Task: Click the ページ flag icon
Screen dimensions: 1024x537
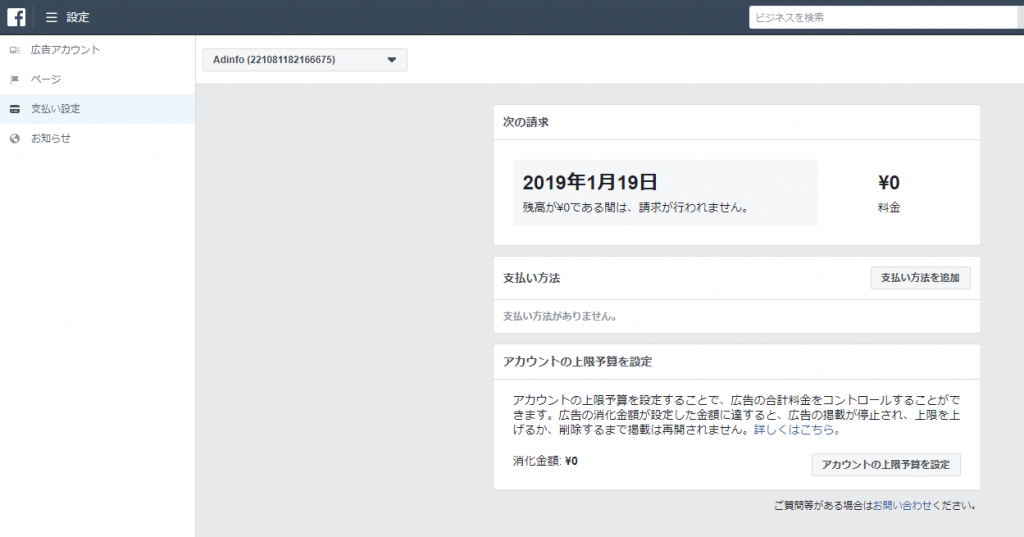Action: (14, 79)
